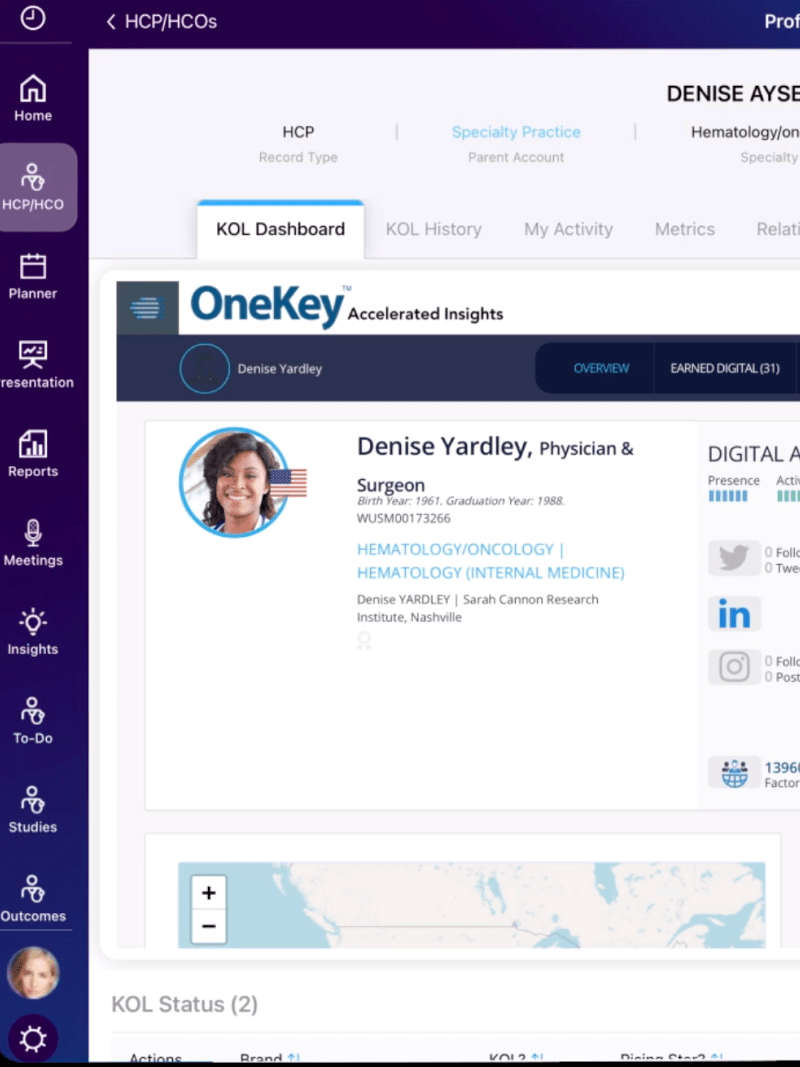Viewport: 800px width, 1067px height.
Task: Open the LinkedIn profile icon
Action: pos(735,614)
